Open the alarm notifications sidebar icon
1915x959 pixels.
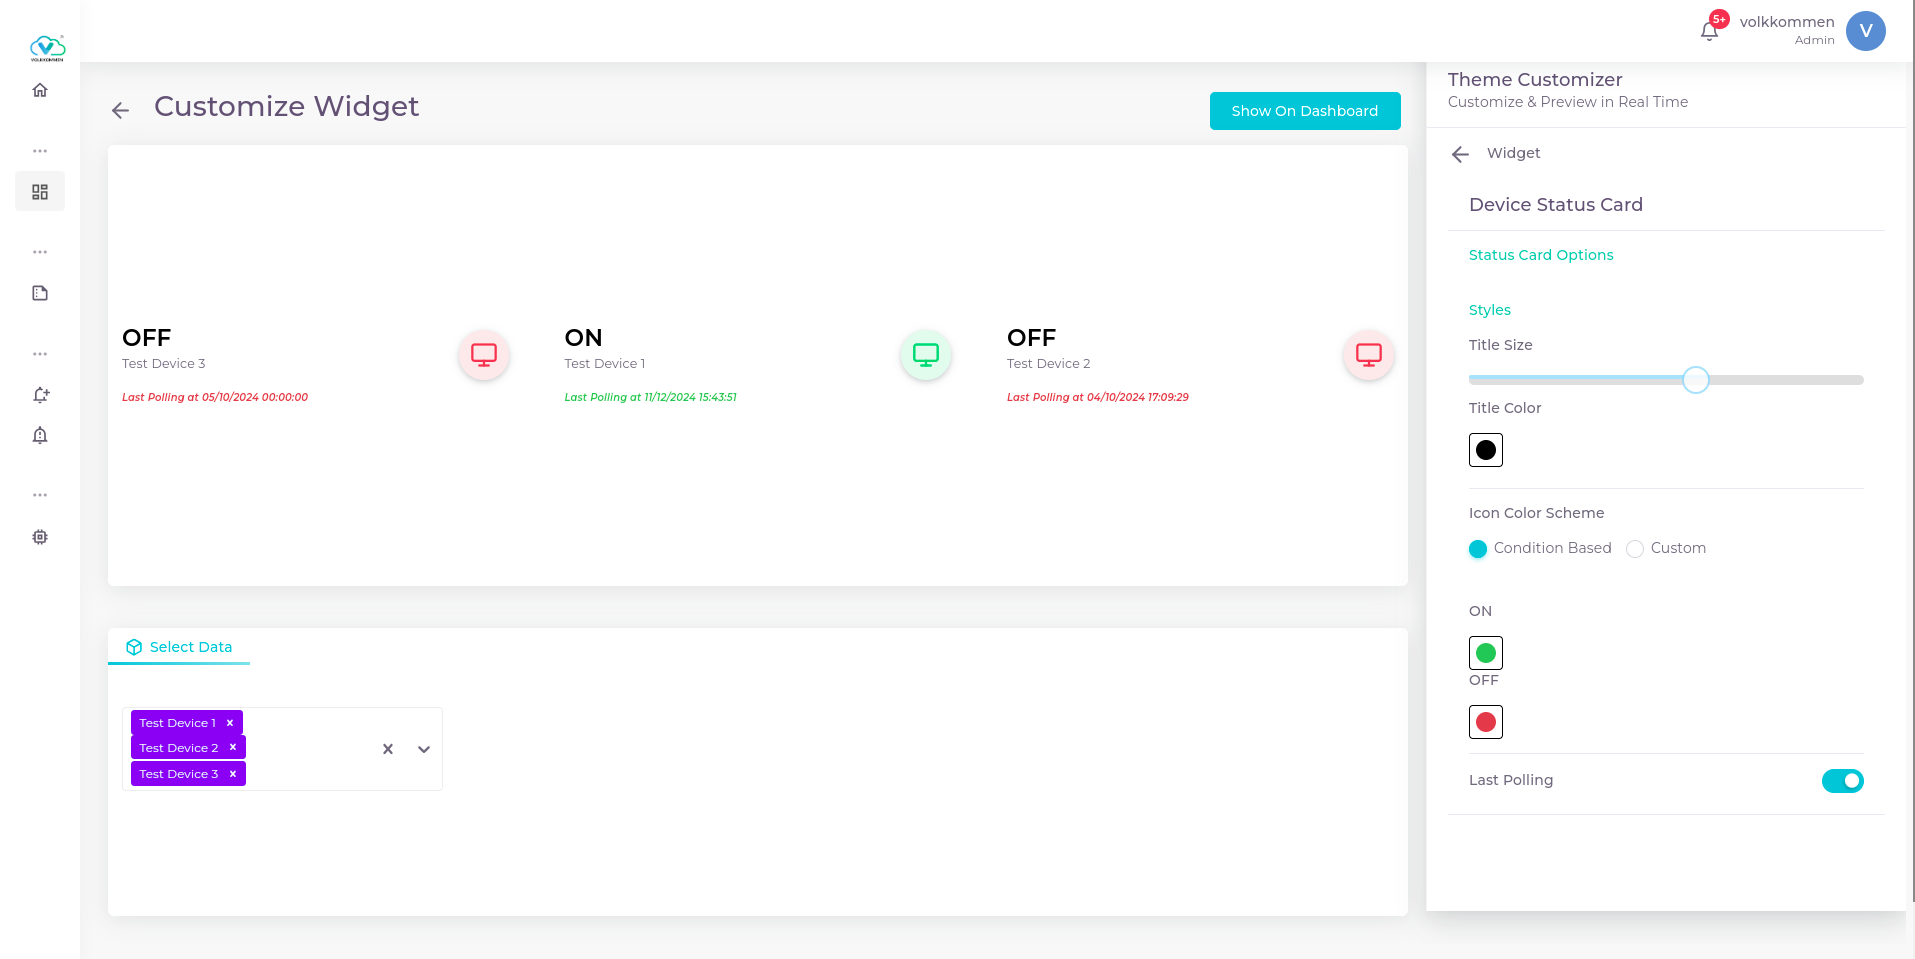(x=40, y=435)
